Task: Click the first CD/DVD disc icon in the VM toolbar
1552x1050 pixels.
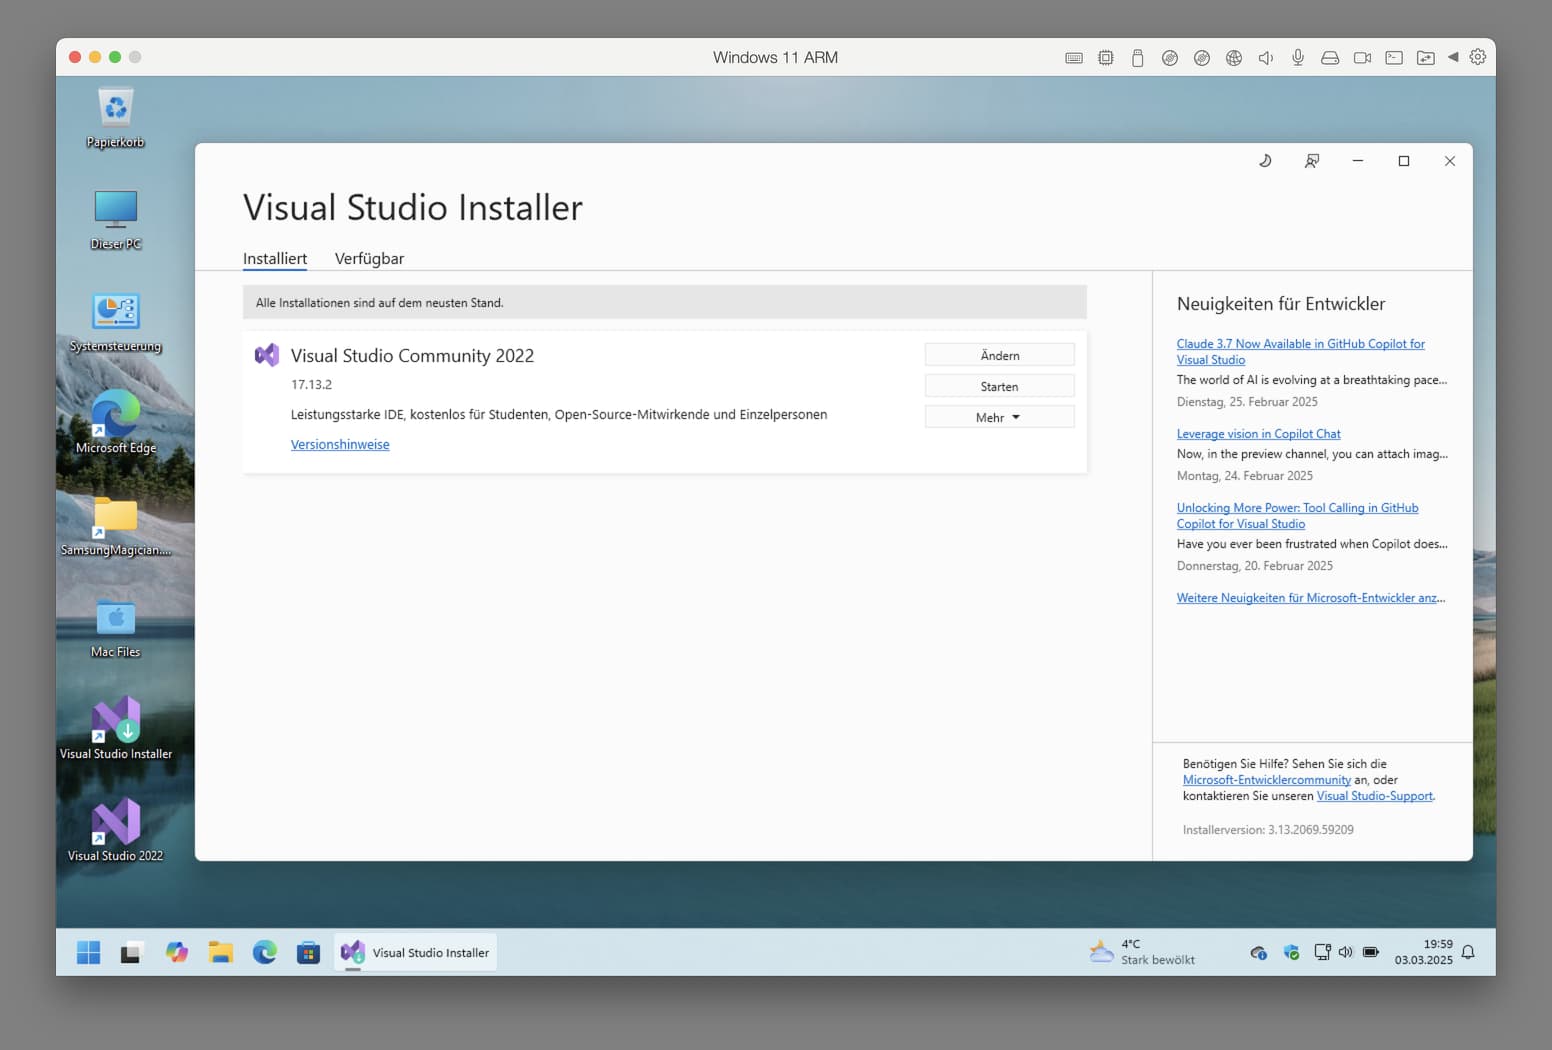Action: coord(1170,58)
